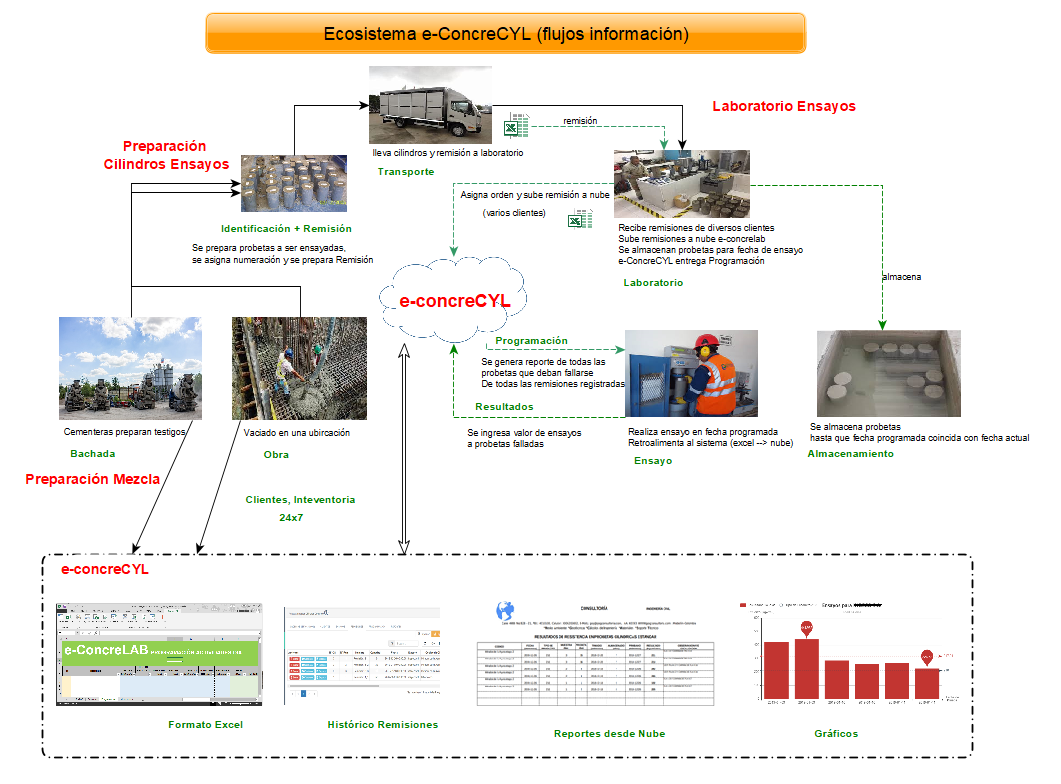Select the e-concreCYL cloud shape
The image size is (1061, 784).
(x=455, y=298)
